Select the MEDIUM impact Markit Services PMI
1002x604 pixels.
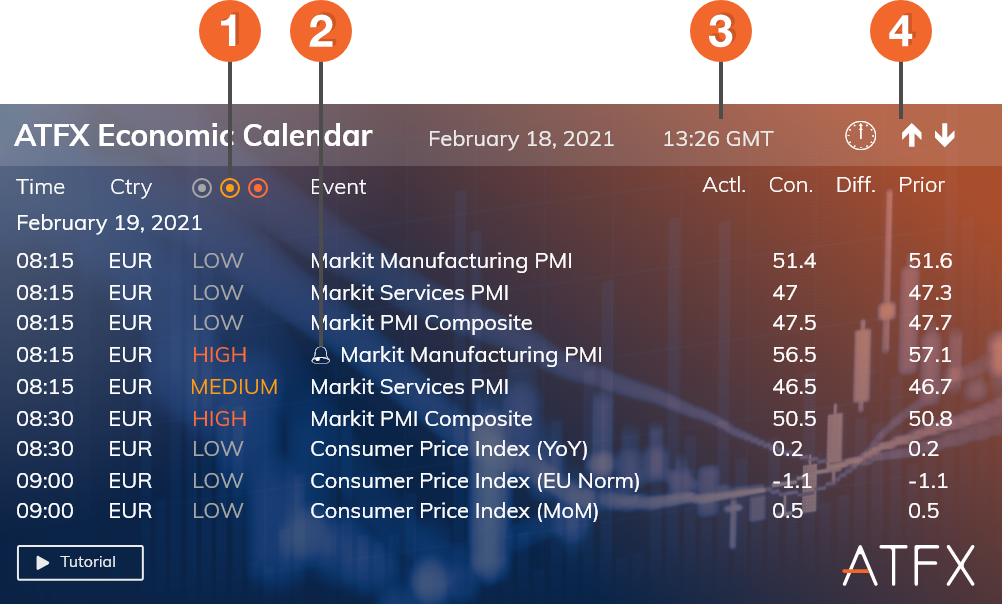pyautogui.click(x=409, y=387)
